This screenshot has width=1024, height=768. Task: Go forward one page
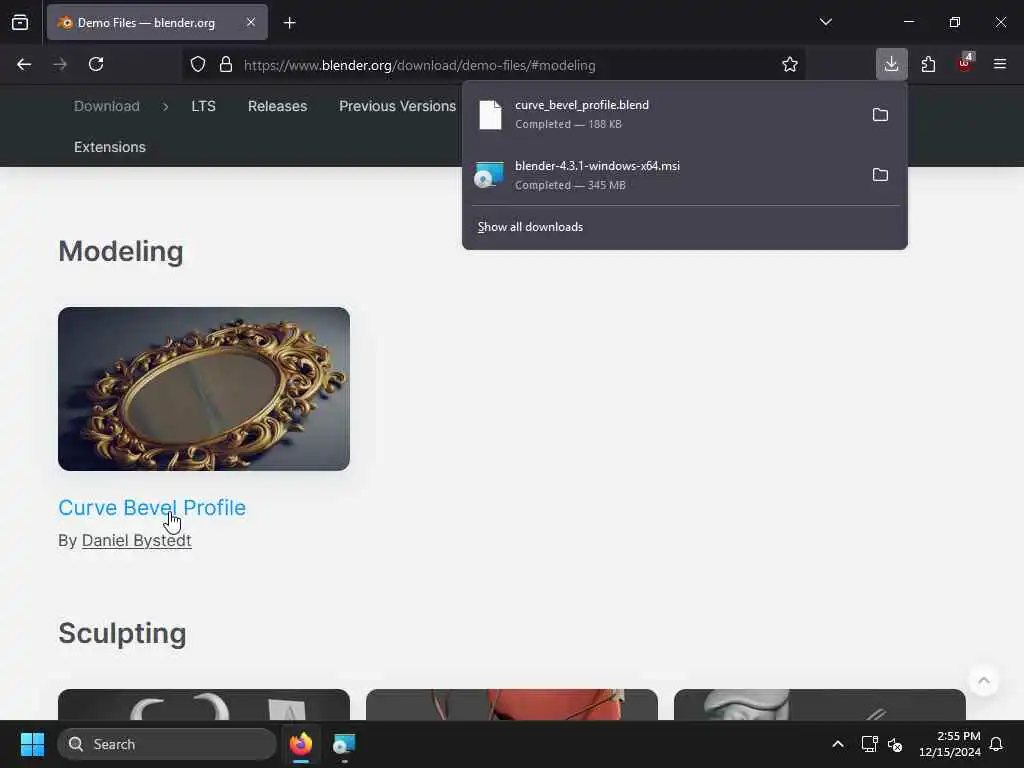point(60,64)
